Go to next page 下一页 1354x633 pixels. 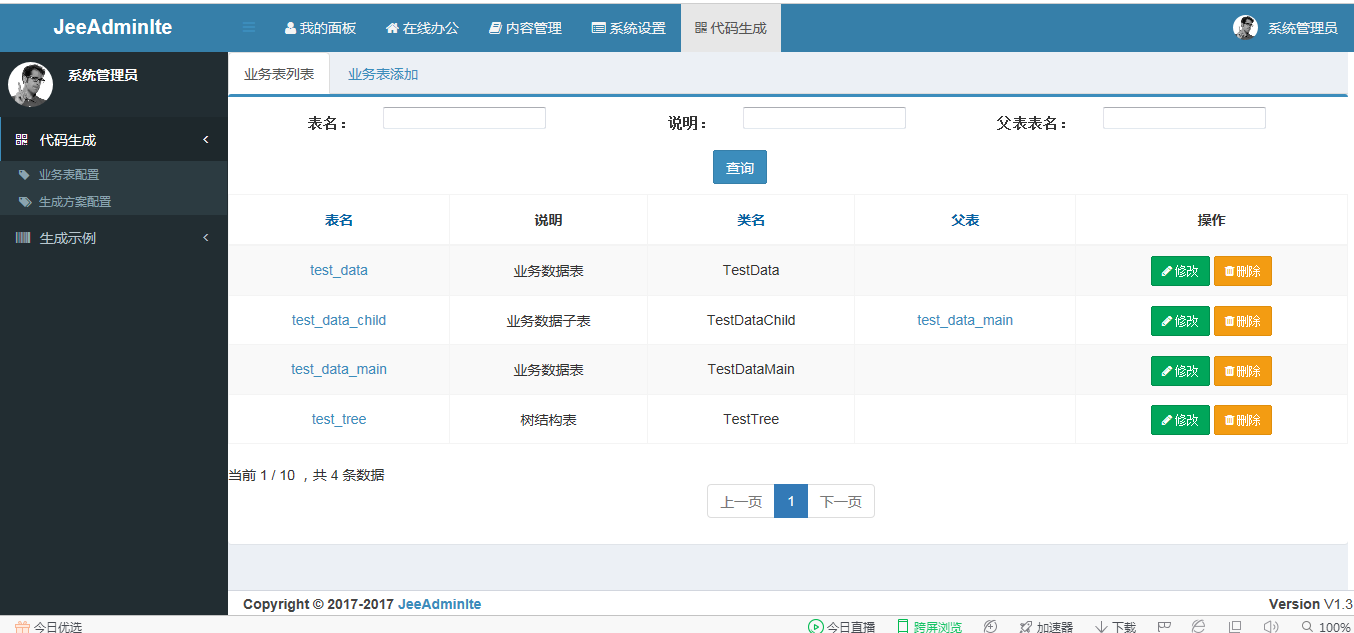coord(841,501)
